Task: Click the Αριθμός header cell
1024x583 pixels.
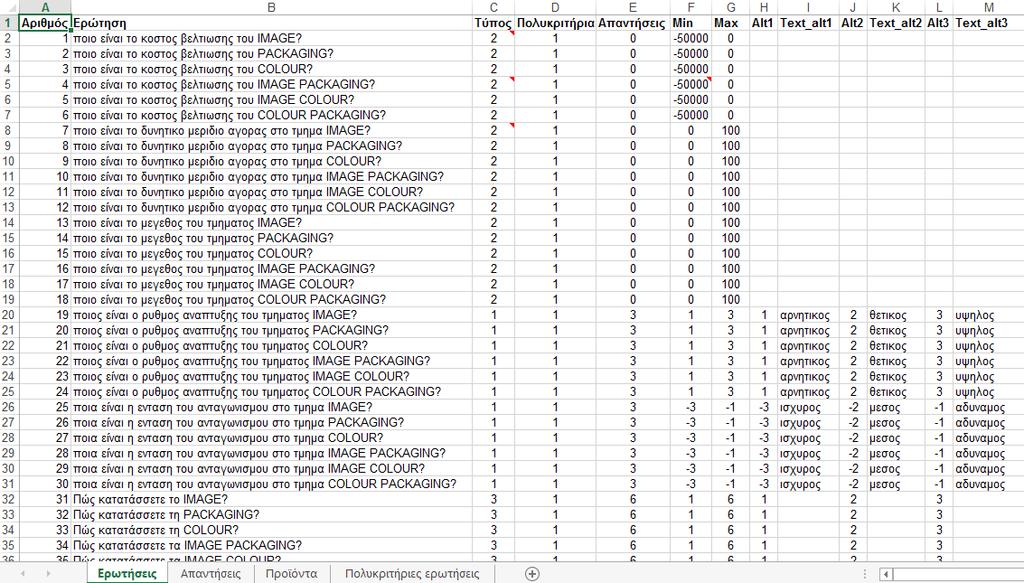Action: pos(45,23)
